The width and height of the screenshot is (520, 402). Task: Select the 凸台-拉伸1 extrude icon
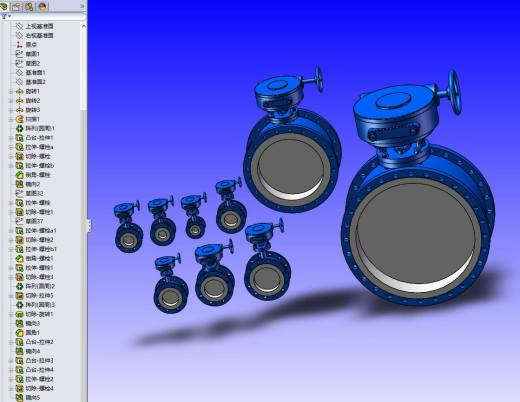(x=19, y=138)
